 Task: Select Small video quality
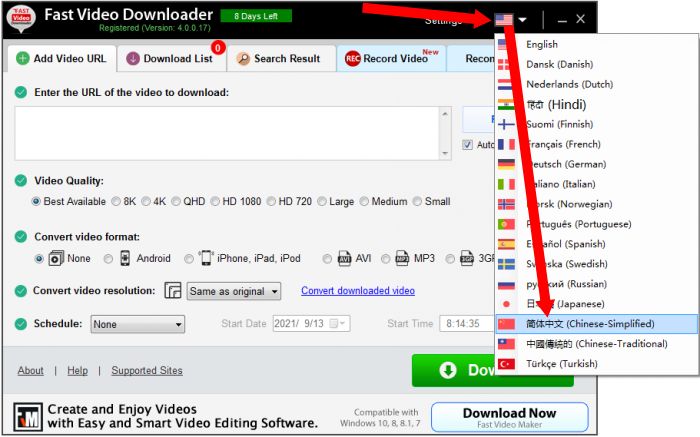pyautogui.click(x=417, y=201)
